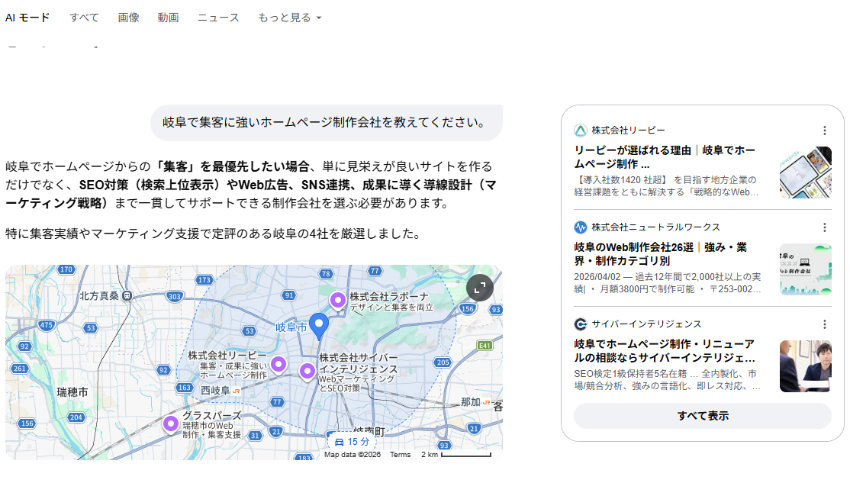The height and width of the screenshot is (480, 850).
Task: Click the リーピー result thumbnail image
Action: pos(806,172)
